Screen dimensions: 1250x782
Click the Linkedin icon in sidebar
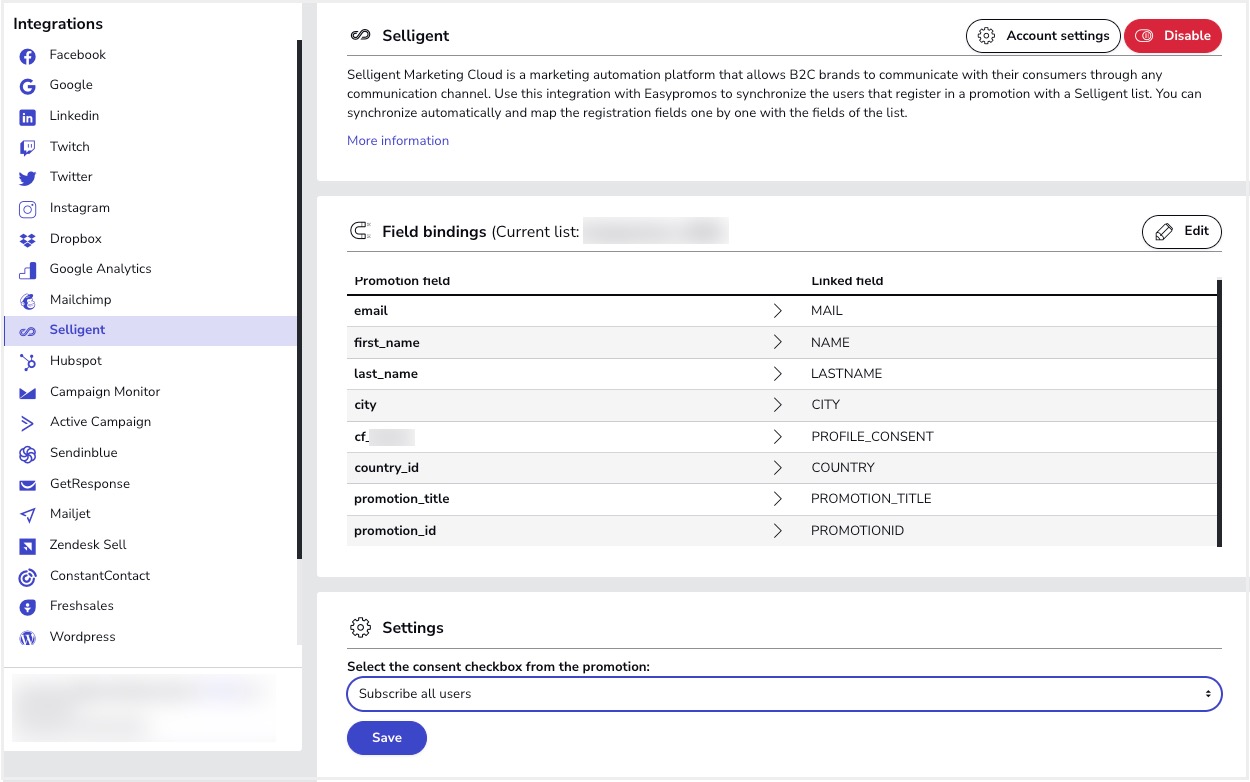coord(28,117)
